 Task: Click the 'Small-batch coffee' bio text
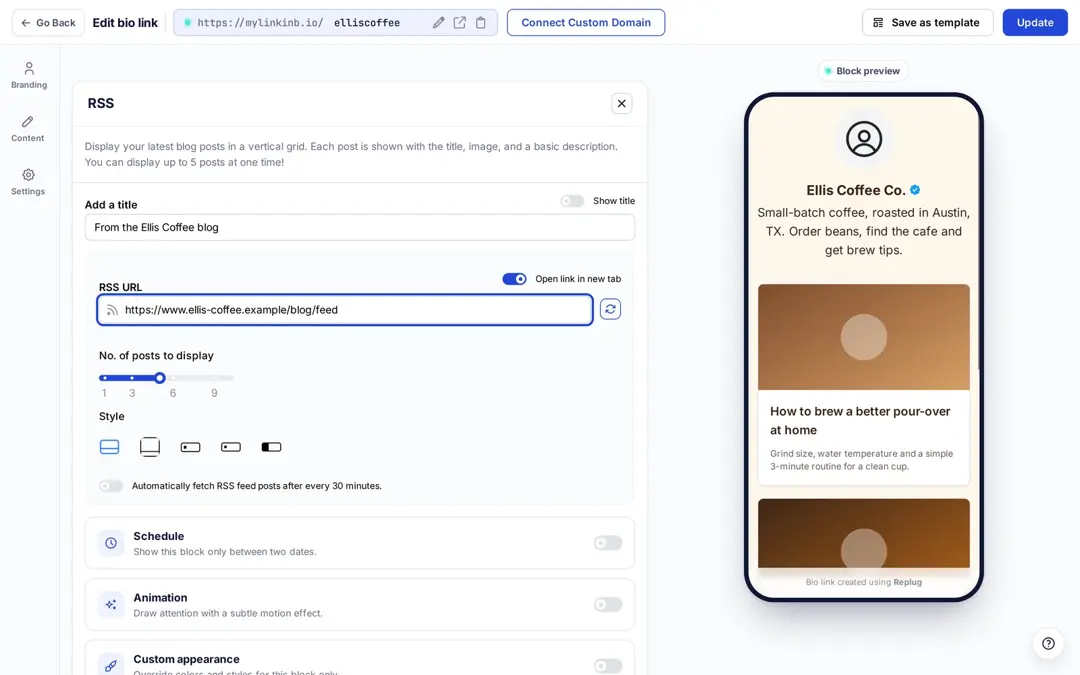tap(864, 231)
